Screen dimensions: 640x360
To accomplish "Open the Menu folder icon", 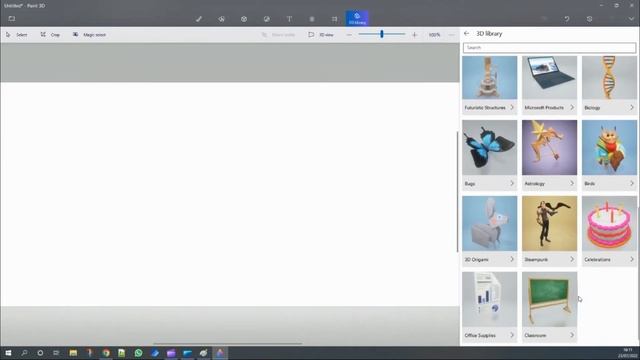I will pyautogui.click(x=11, y=19).
